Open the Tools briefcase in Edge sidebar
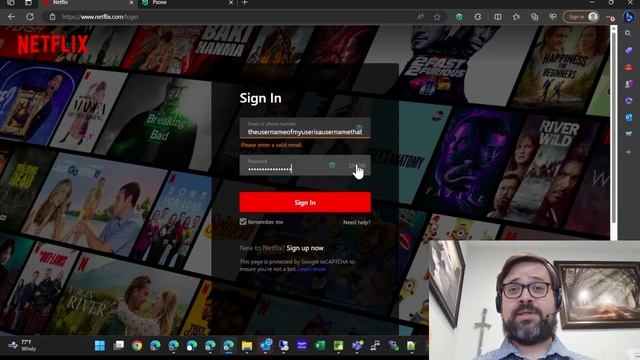This screenshot has height=360, width=640. click(x=628, y=67)
